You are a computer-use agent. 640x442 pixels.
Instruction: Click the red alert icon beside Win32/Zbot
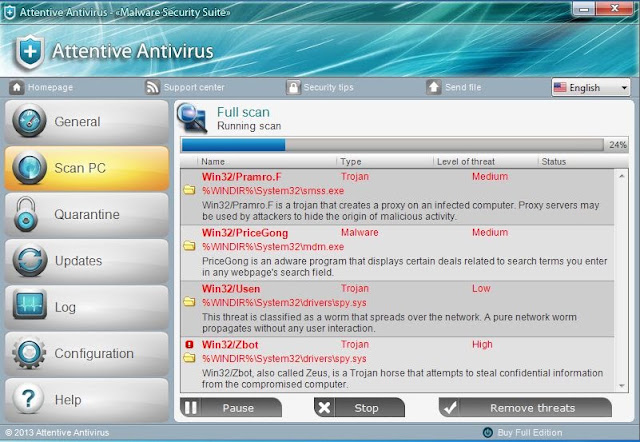[x=189, y=344]
